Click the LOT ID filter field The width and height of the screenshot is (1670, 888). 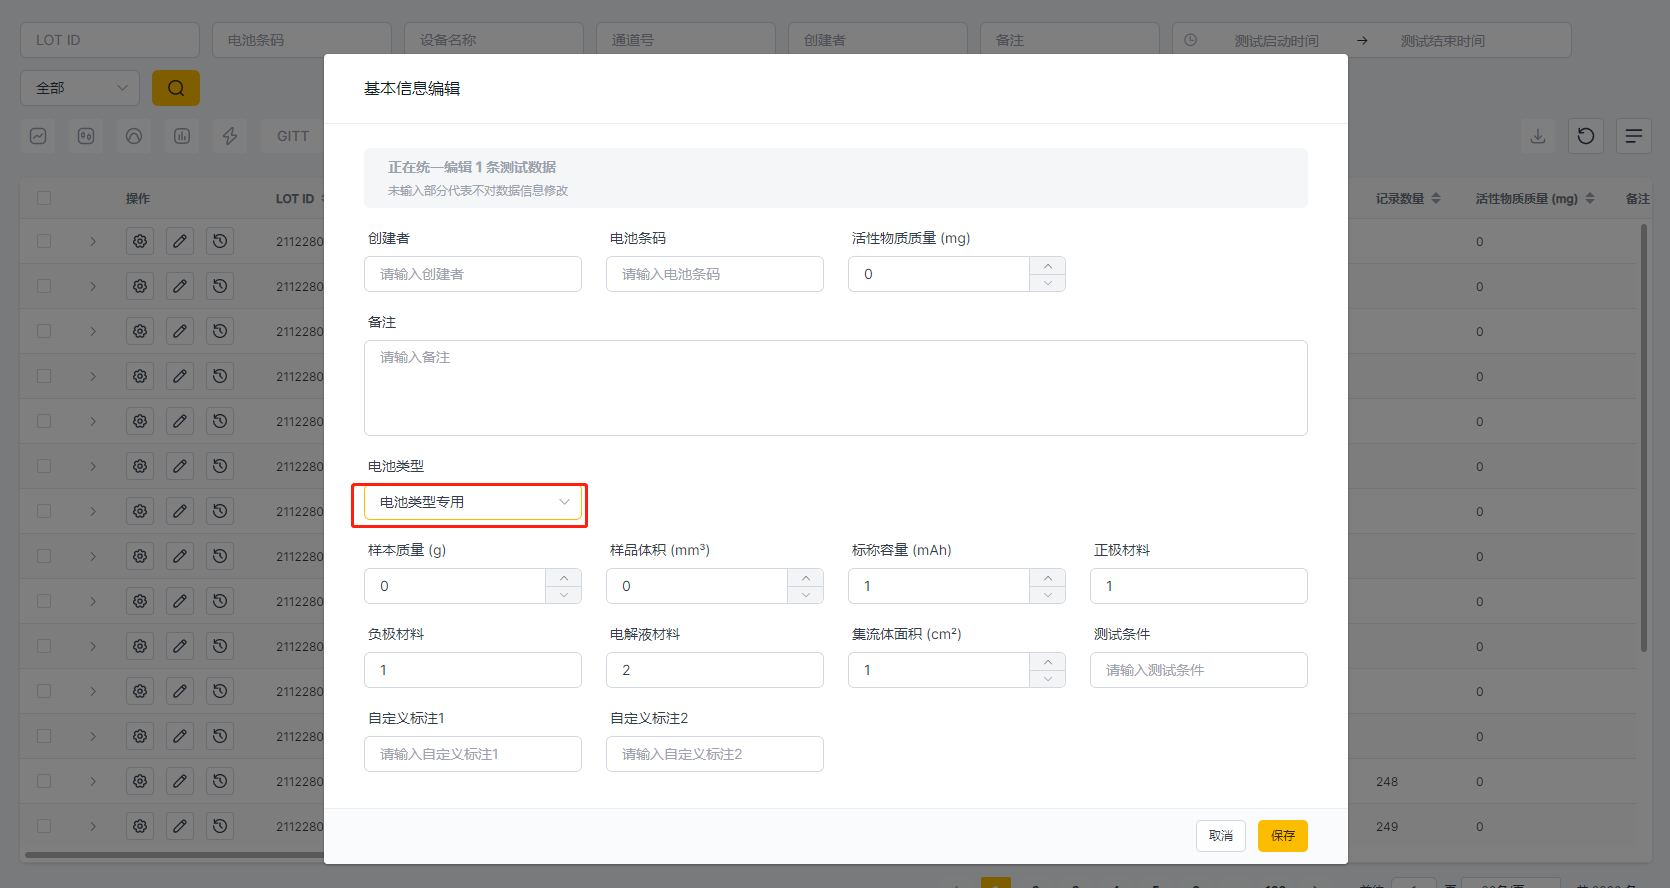(110, 40)
